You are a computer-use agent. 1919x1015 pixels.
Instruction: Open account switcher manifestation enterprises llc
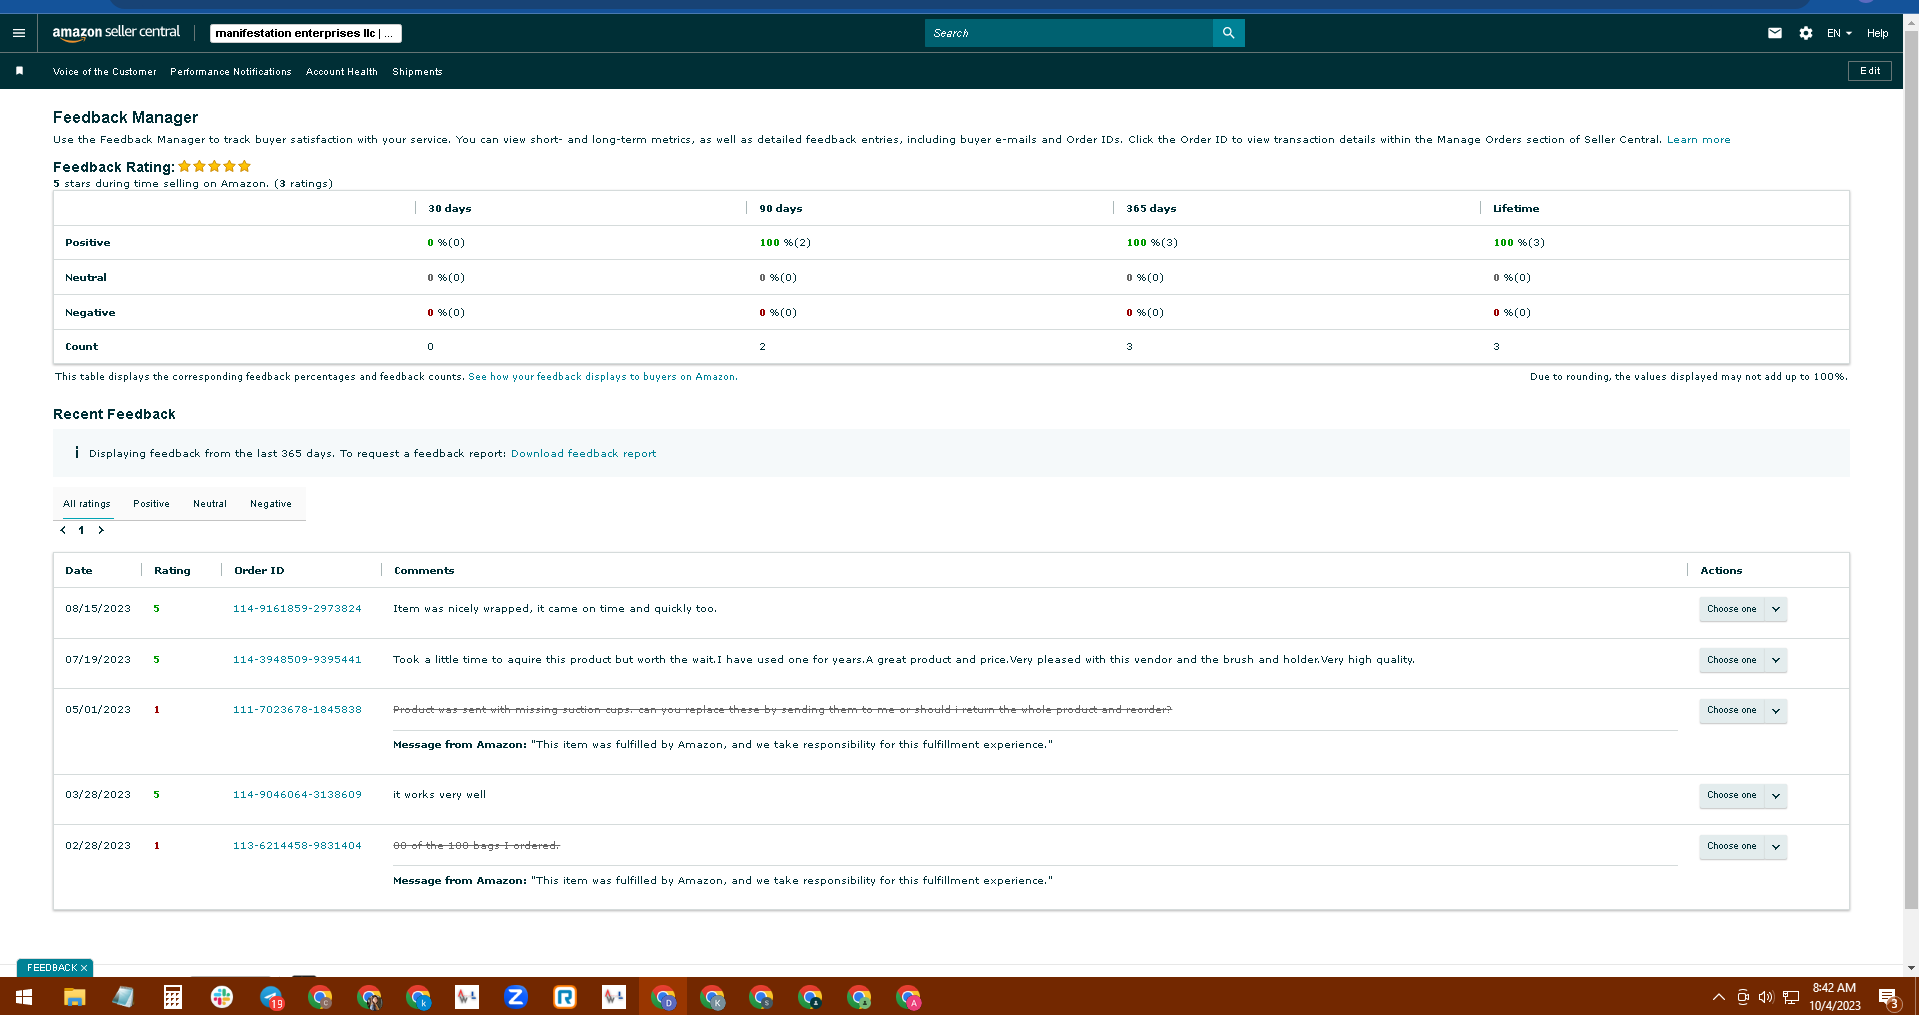click(x=305, y=33)
